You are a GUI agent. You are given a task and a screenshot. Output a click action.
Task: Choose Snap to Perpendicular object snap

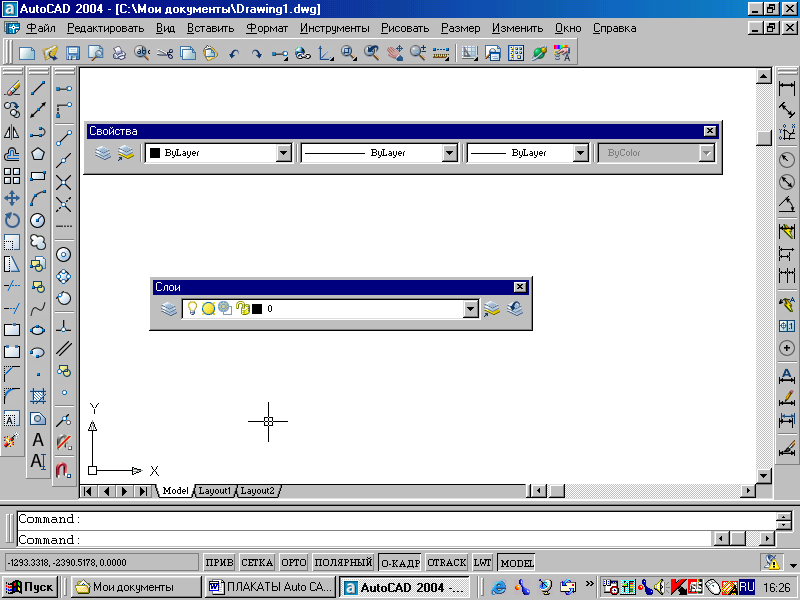[x=64, y=327]
